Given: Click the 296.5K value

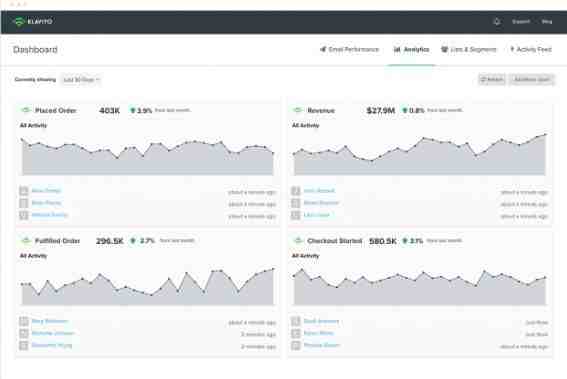Looking at the screenshot, I should tap(110, 241).
